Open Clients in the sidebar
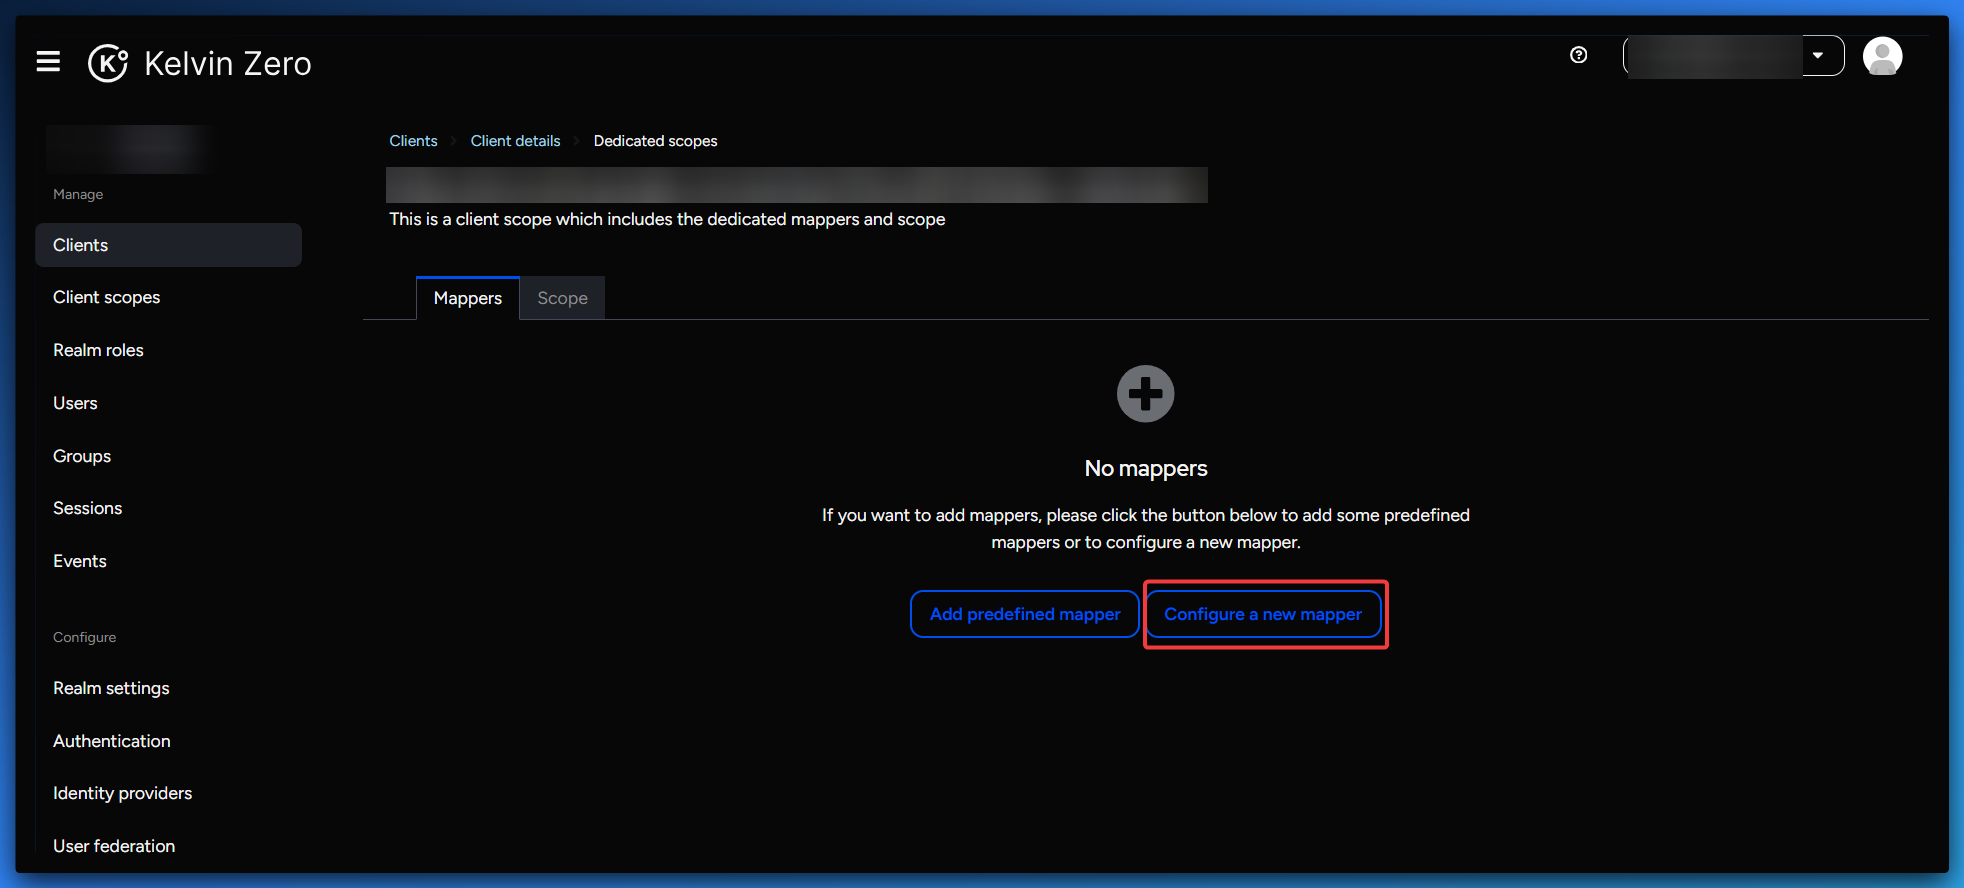The image size is (1964, 888). click(x=81, y=245)
